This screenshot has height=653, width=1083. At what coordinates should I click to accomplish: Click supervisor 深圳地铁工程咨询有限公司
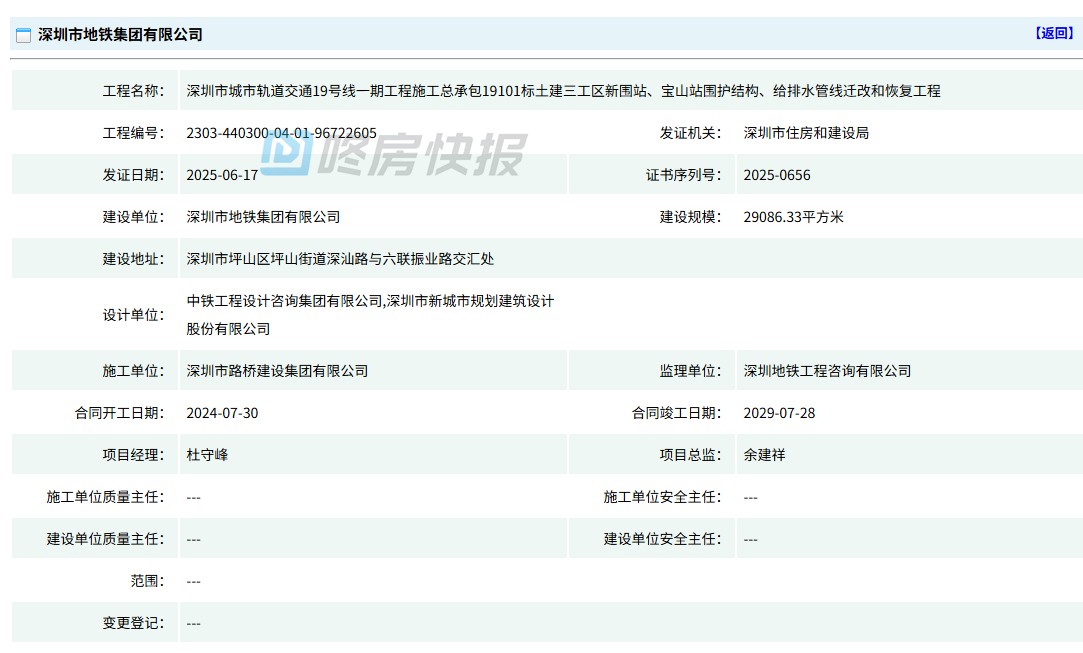coord(827,371)
